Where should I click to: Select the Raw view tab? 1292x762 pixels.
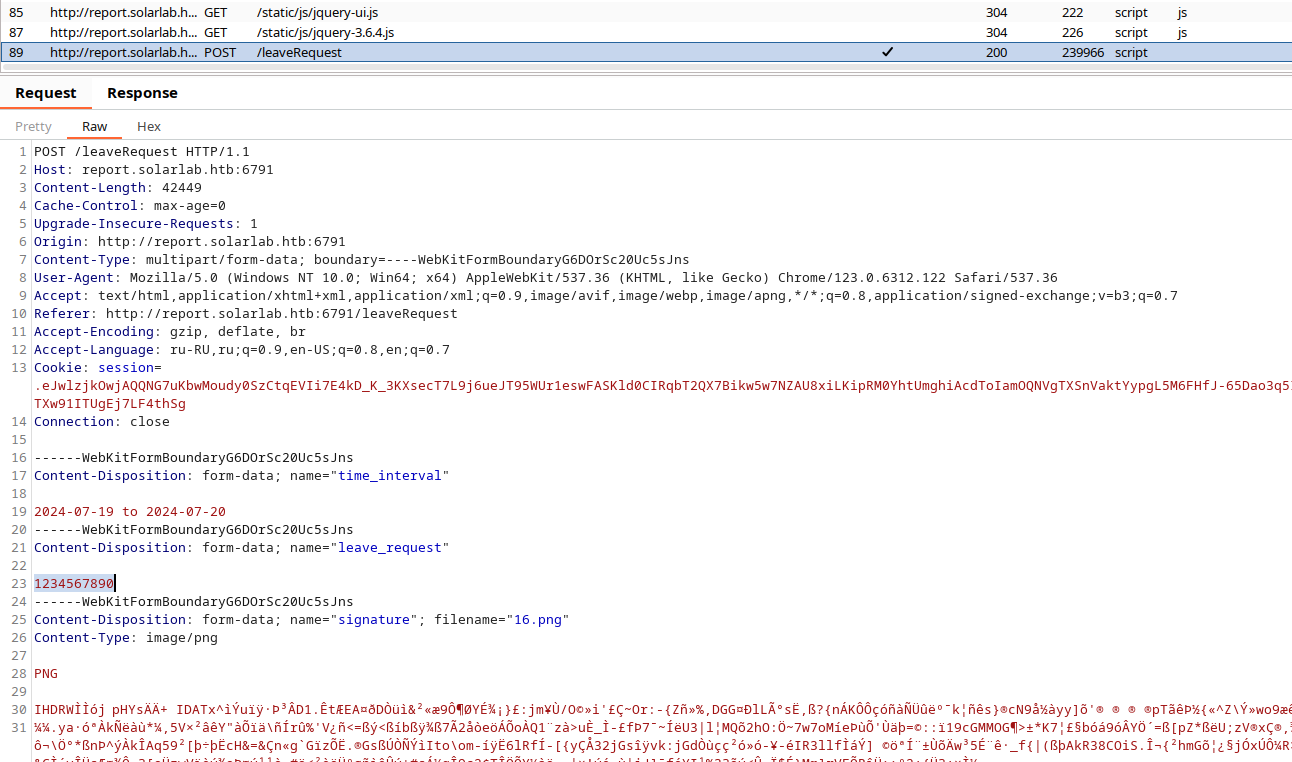(x=95, y=126)
